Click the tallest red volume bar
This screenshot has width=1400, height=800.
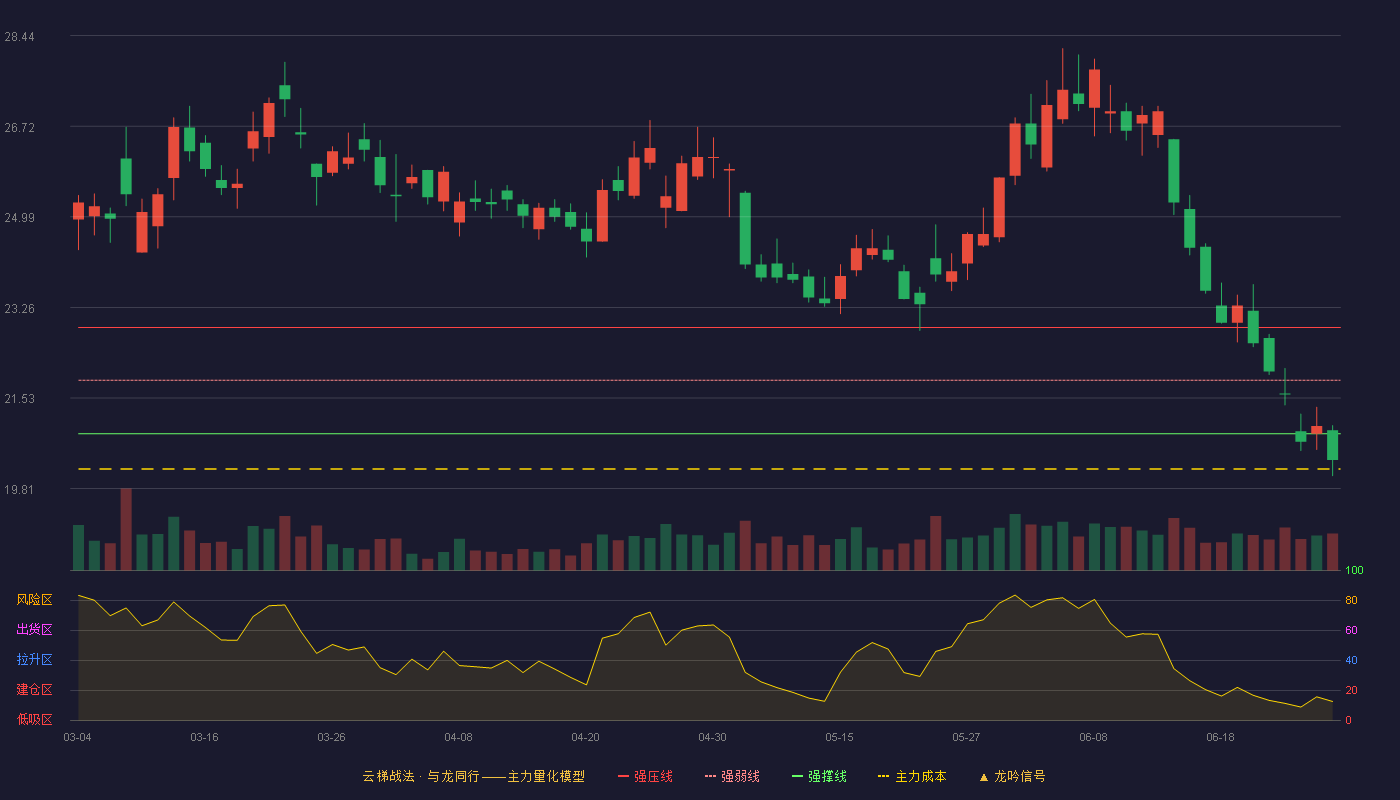pos(126,529)
